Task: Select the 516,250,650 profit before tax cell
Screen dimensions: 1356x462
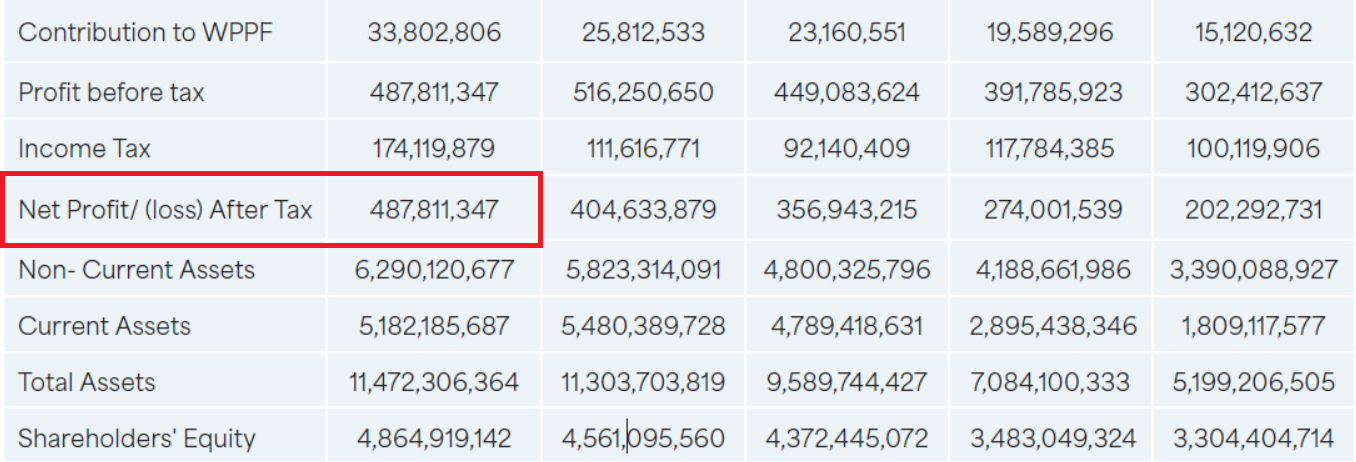Action: [643, 93]
